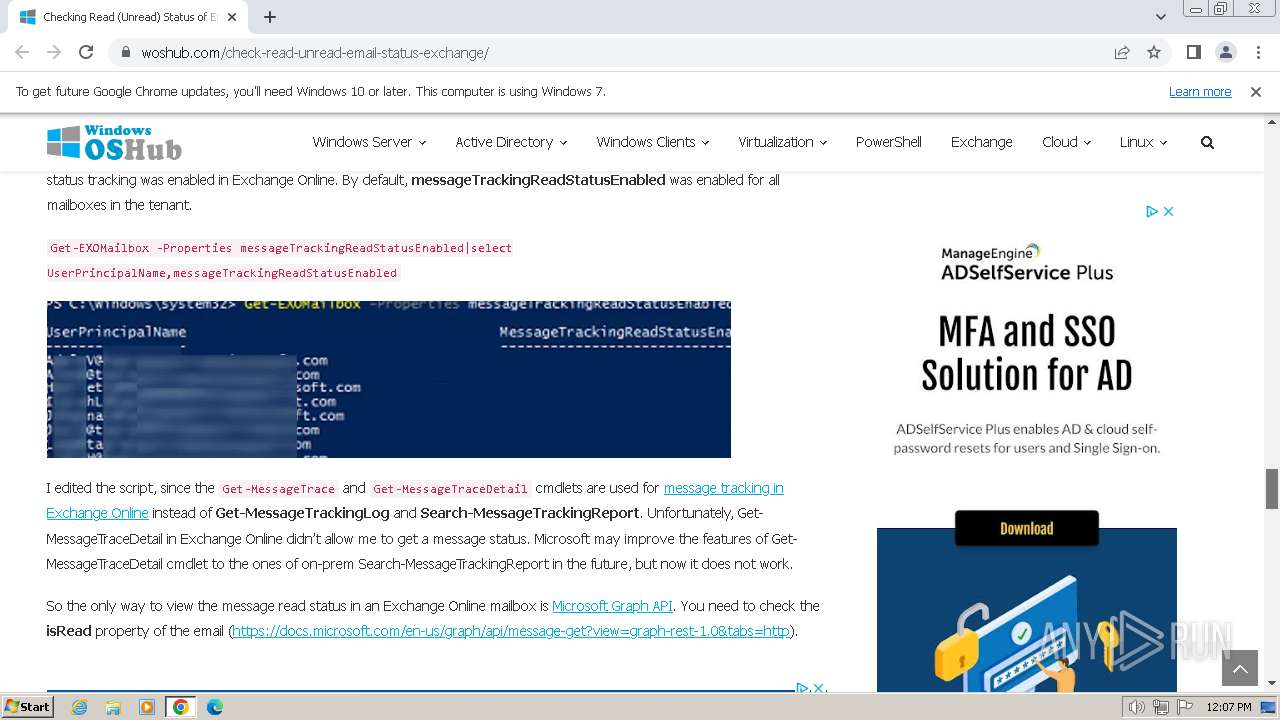Close the ManageEngine sidebar ad
Viewport: 1280px width, 720px height.
coord(1168,211)
